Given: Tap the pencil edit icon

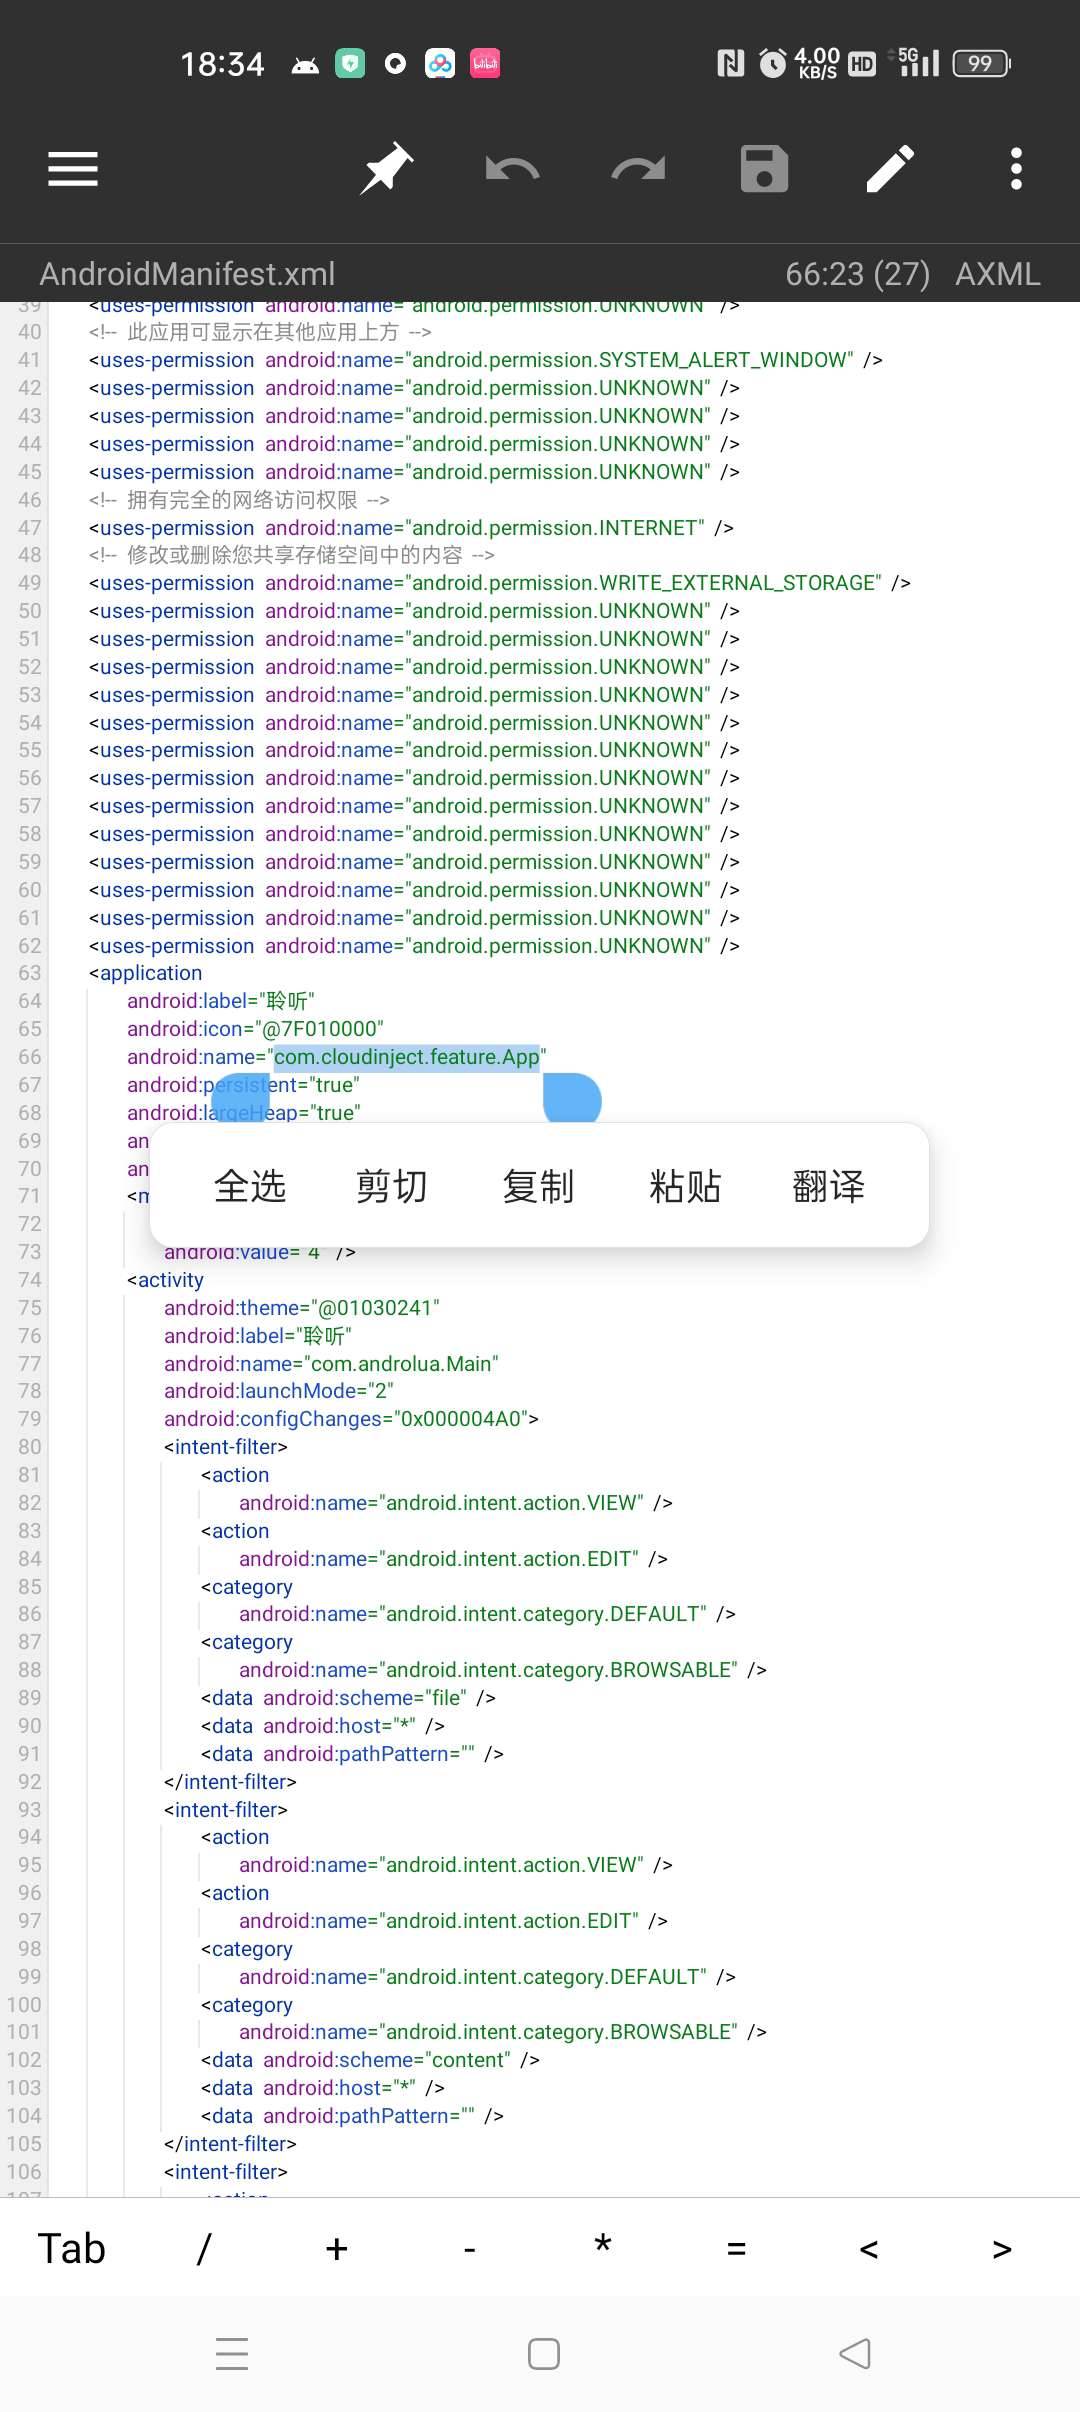Looking at the screenshot, I should point(890,169).
